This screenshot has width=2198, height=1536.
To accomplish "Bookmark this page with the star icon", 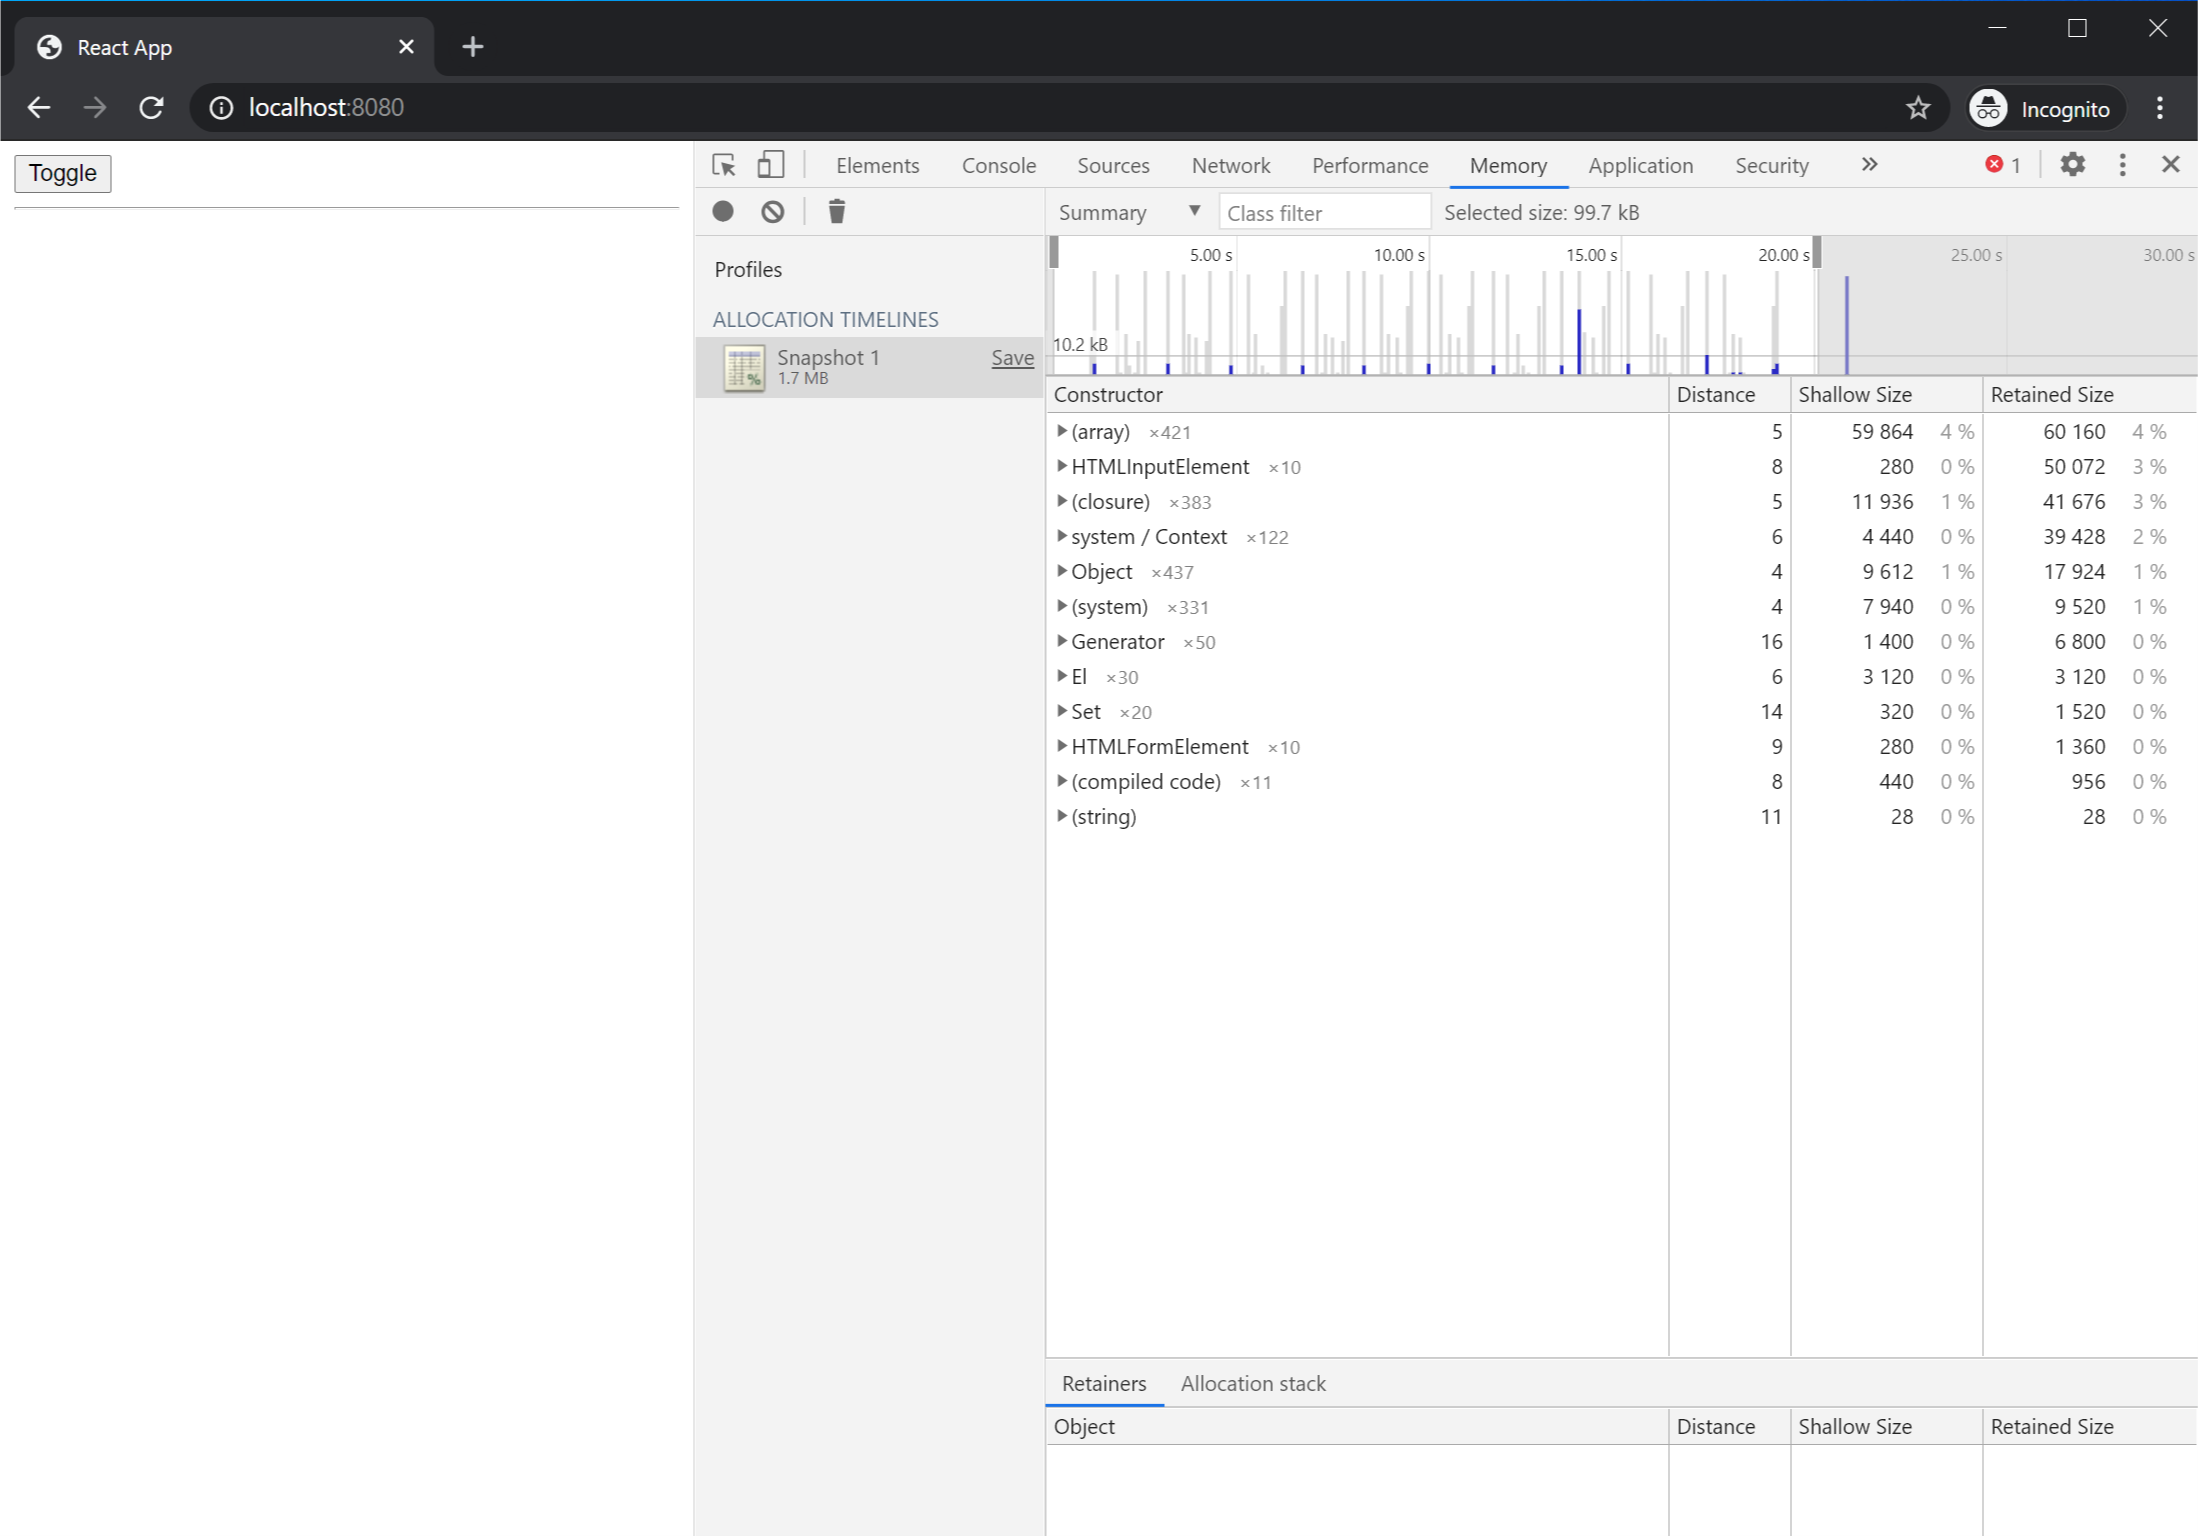I will (x=1917, y=108).
